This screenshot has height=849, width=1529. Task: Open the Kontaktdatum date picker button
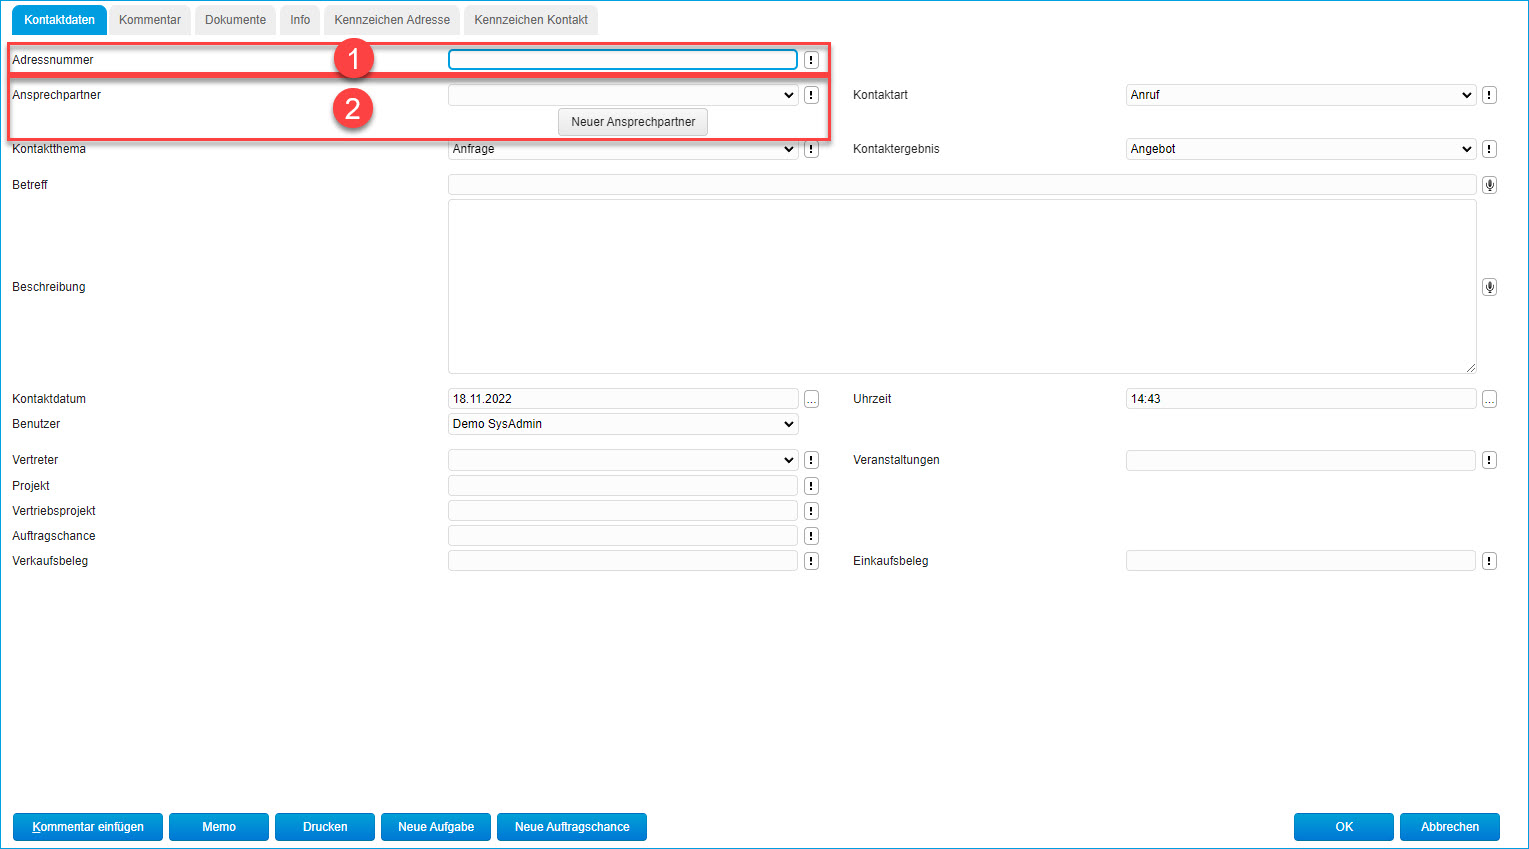[x=811, y=399]
